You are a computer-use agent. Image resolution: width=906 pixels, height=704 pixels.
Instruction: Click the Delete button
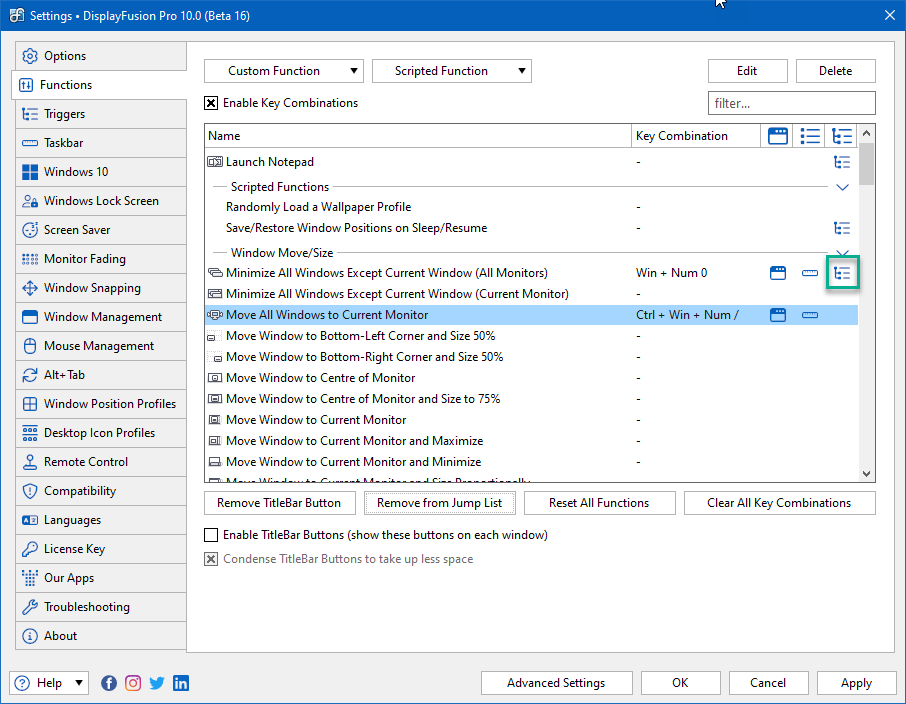click(x=836, y=71)
